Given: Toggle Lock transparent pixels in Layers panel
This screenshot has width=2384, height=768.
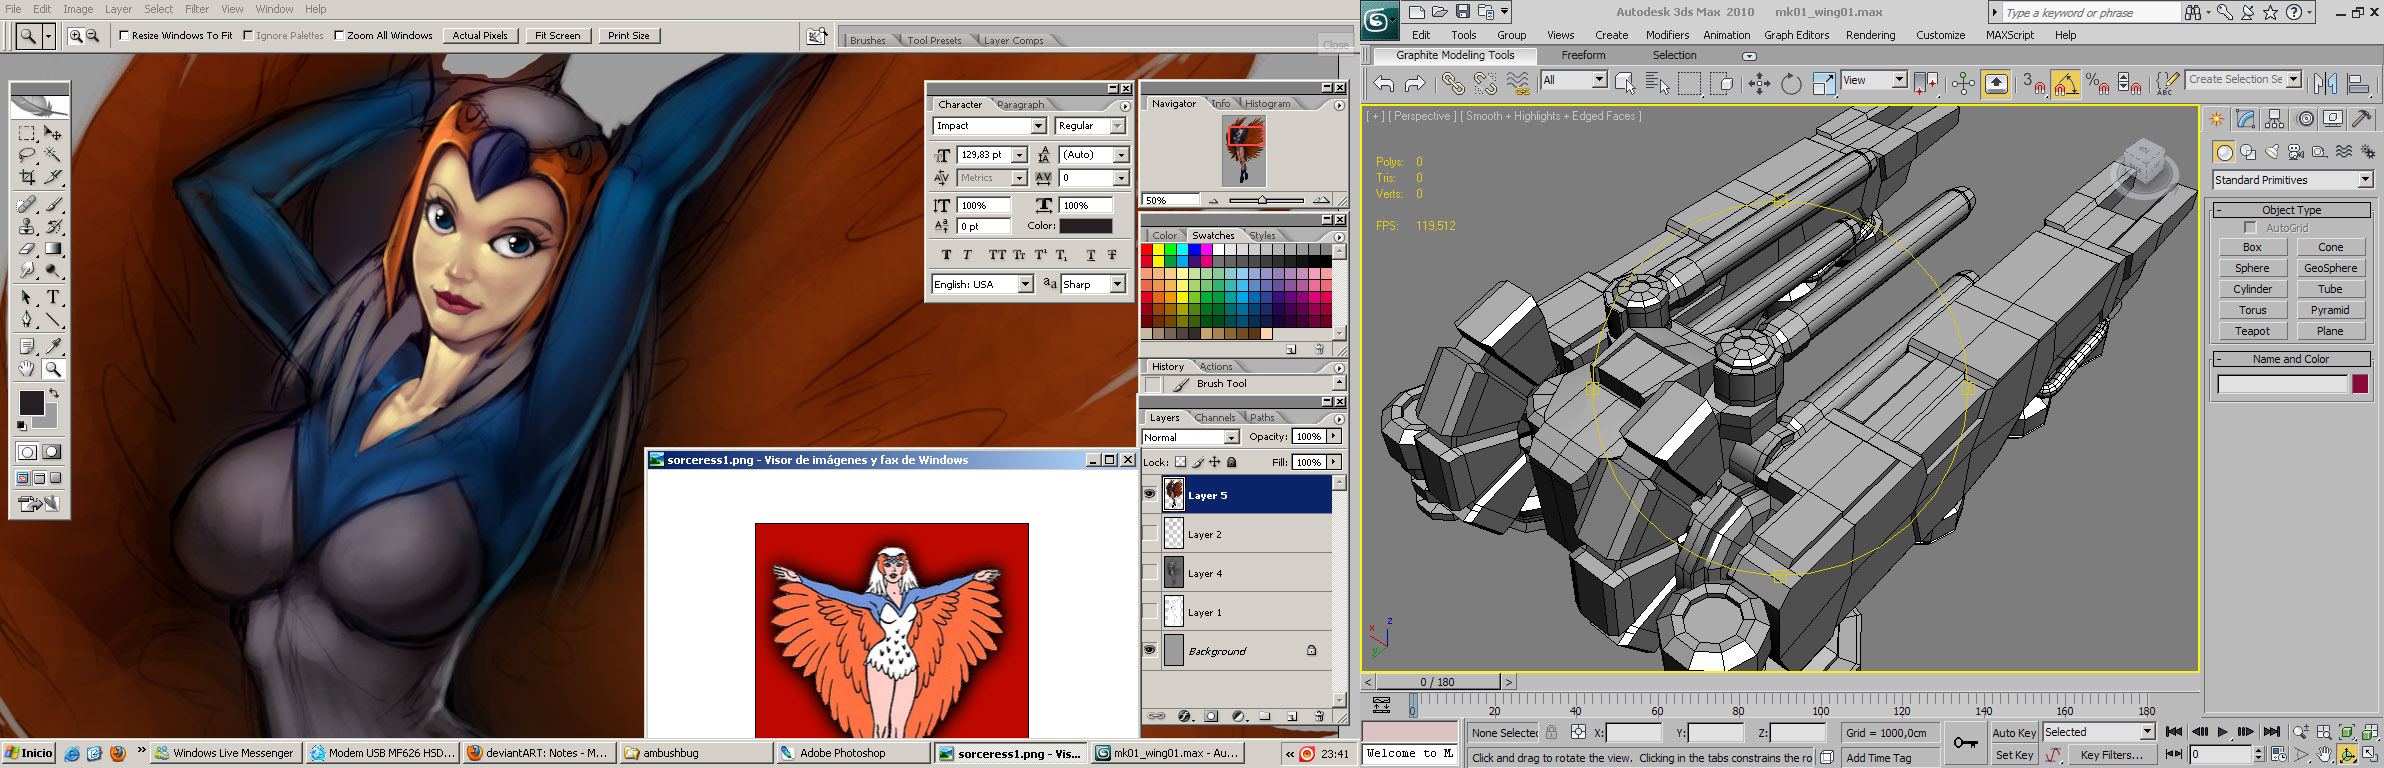Looking at the screenshot, I should point(1181,462).
